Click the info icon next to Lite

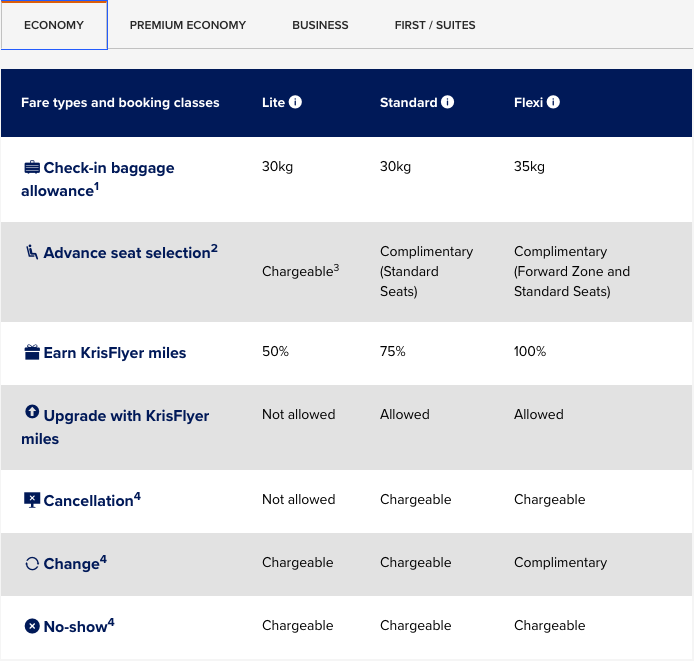tap(295, 102)
